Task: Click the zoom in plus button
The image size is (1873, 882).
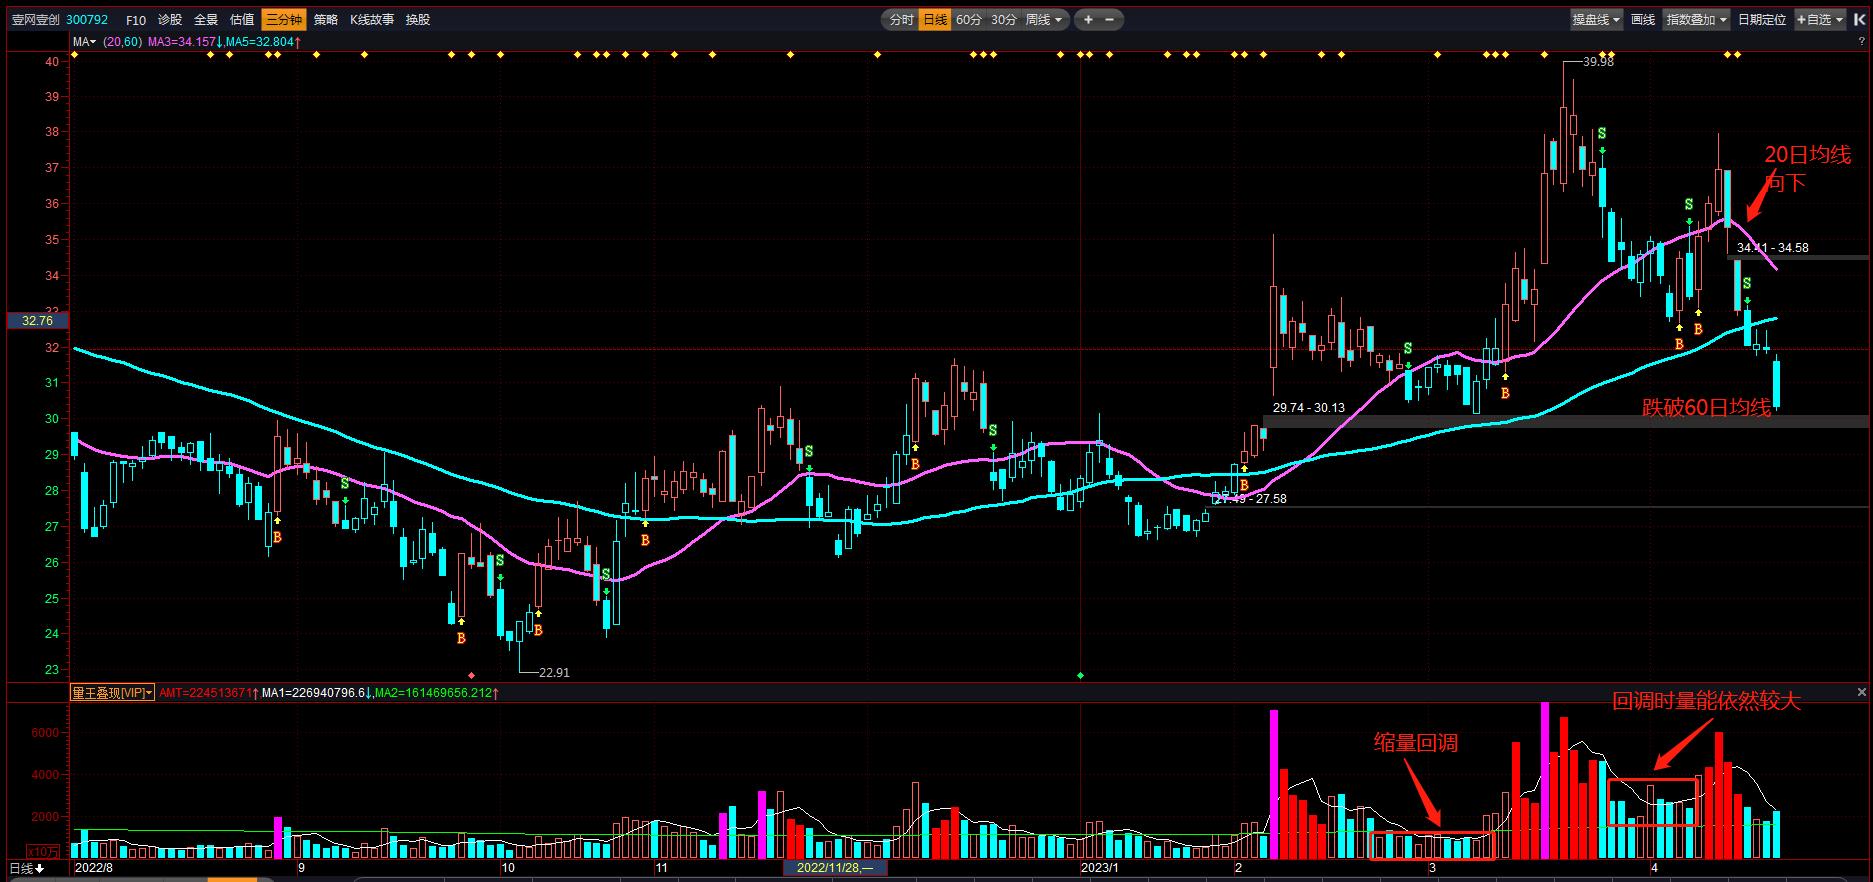Action: click(x=1088, y=20)
